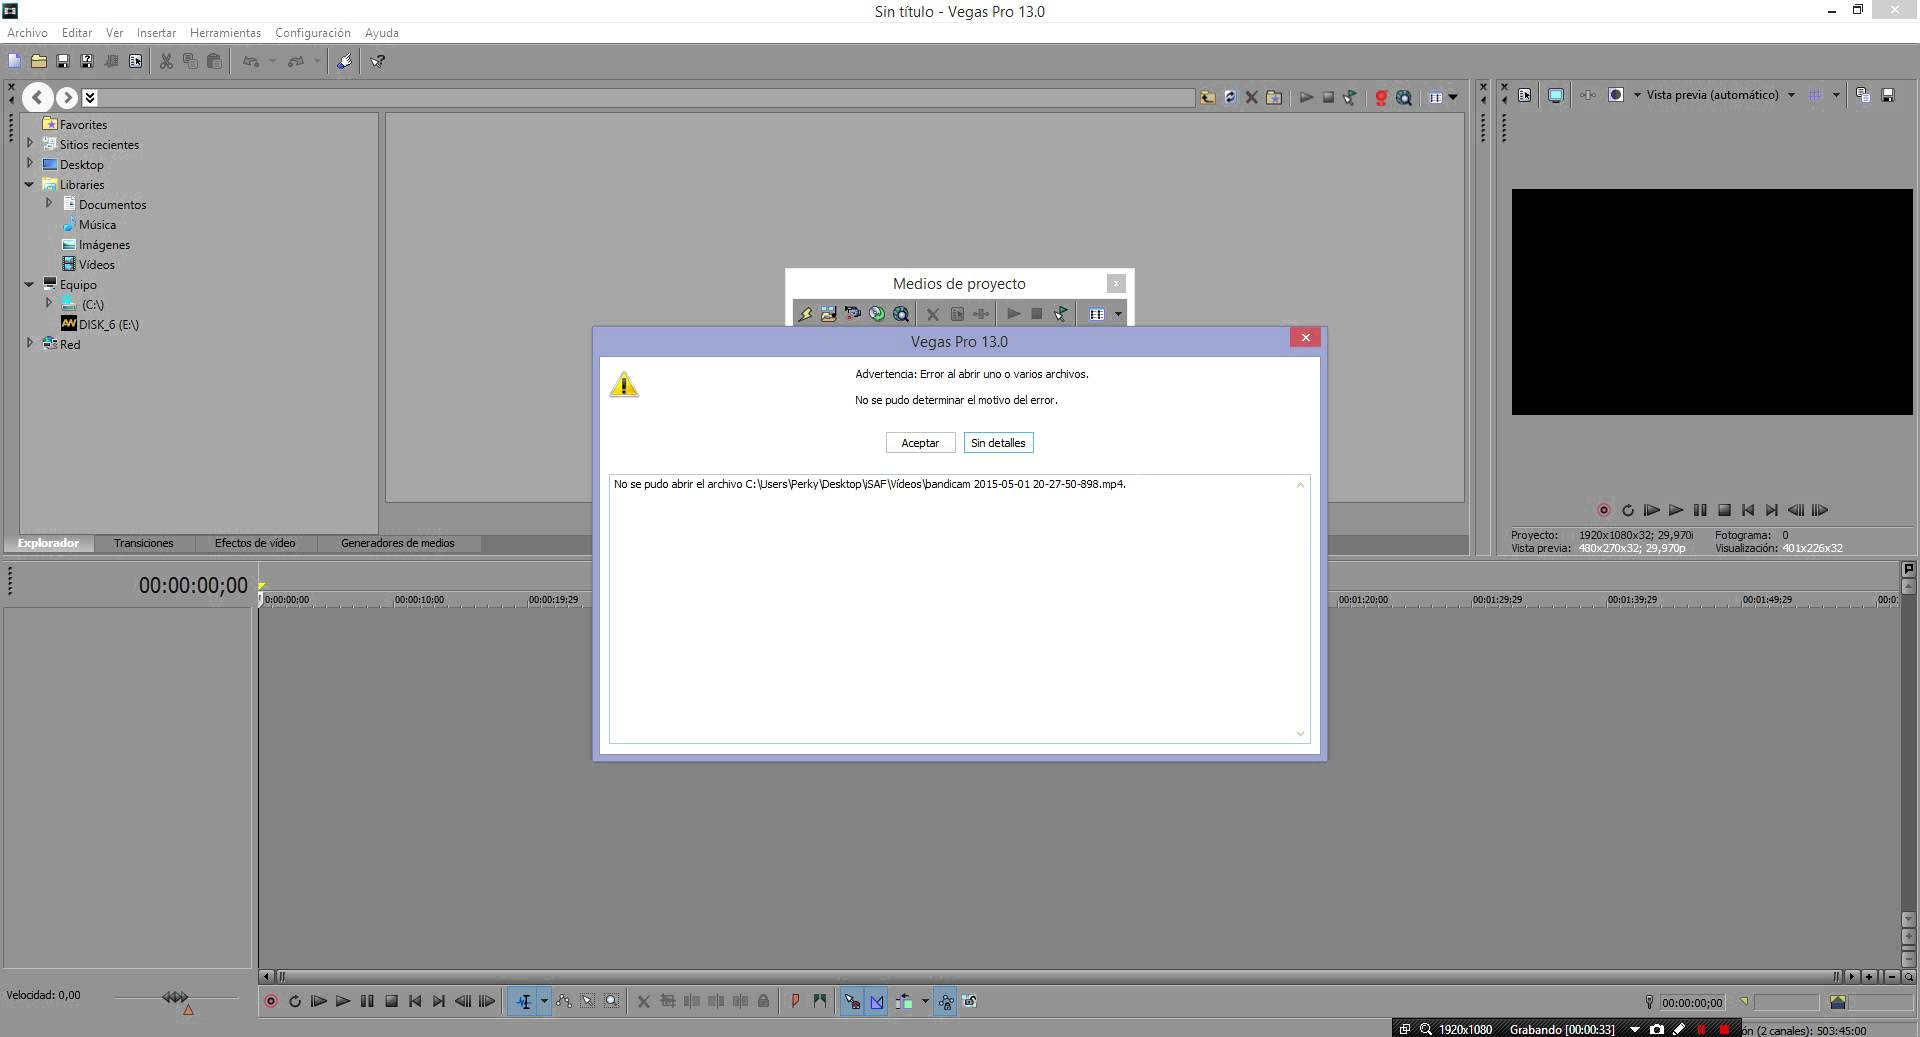The height and width of the screenshot is (1037, 1920).
Task: Expand the Documentos folder node
Action: 49,203
